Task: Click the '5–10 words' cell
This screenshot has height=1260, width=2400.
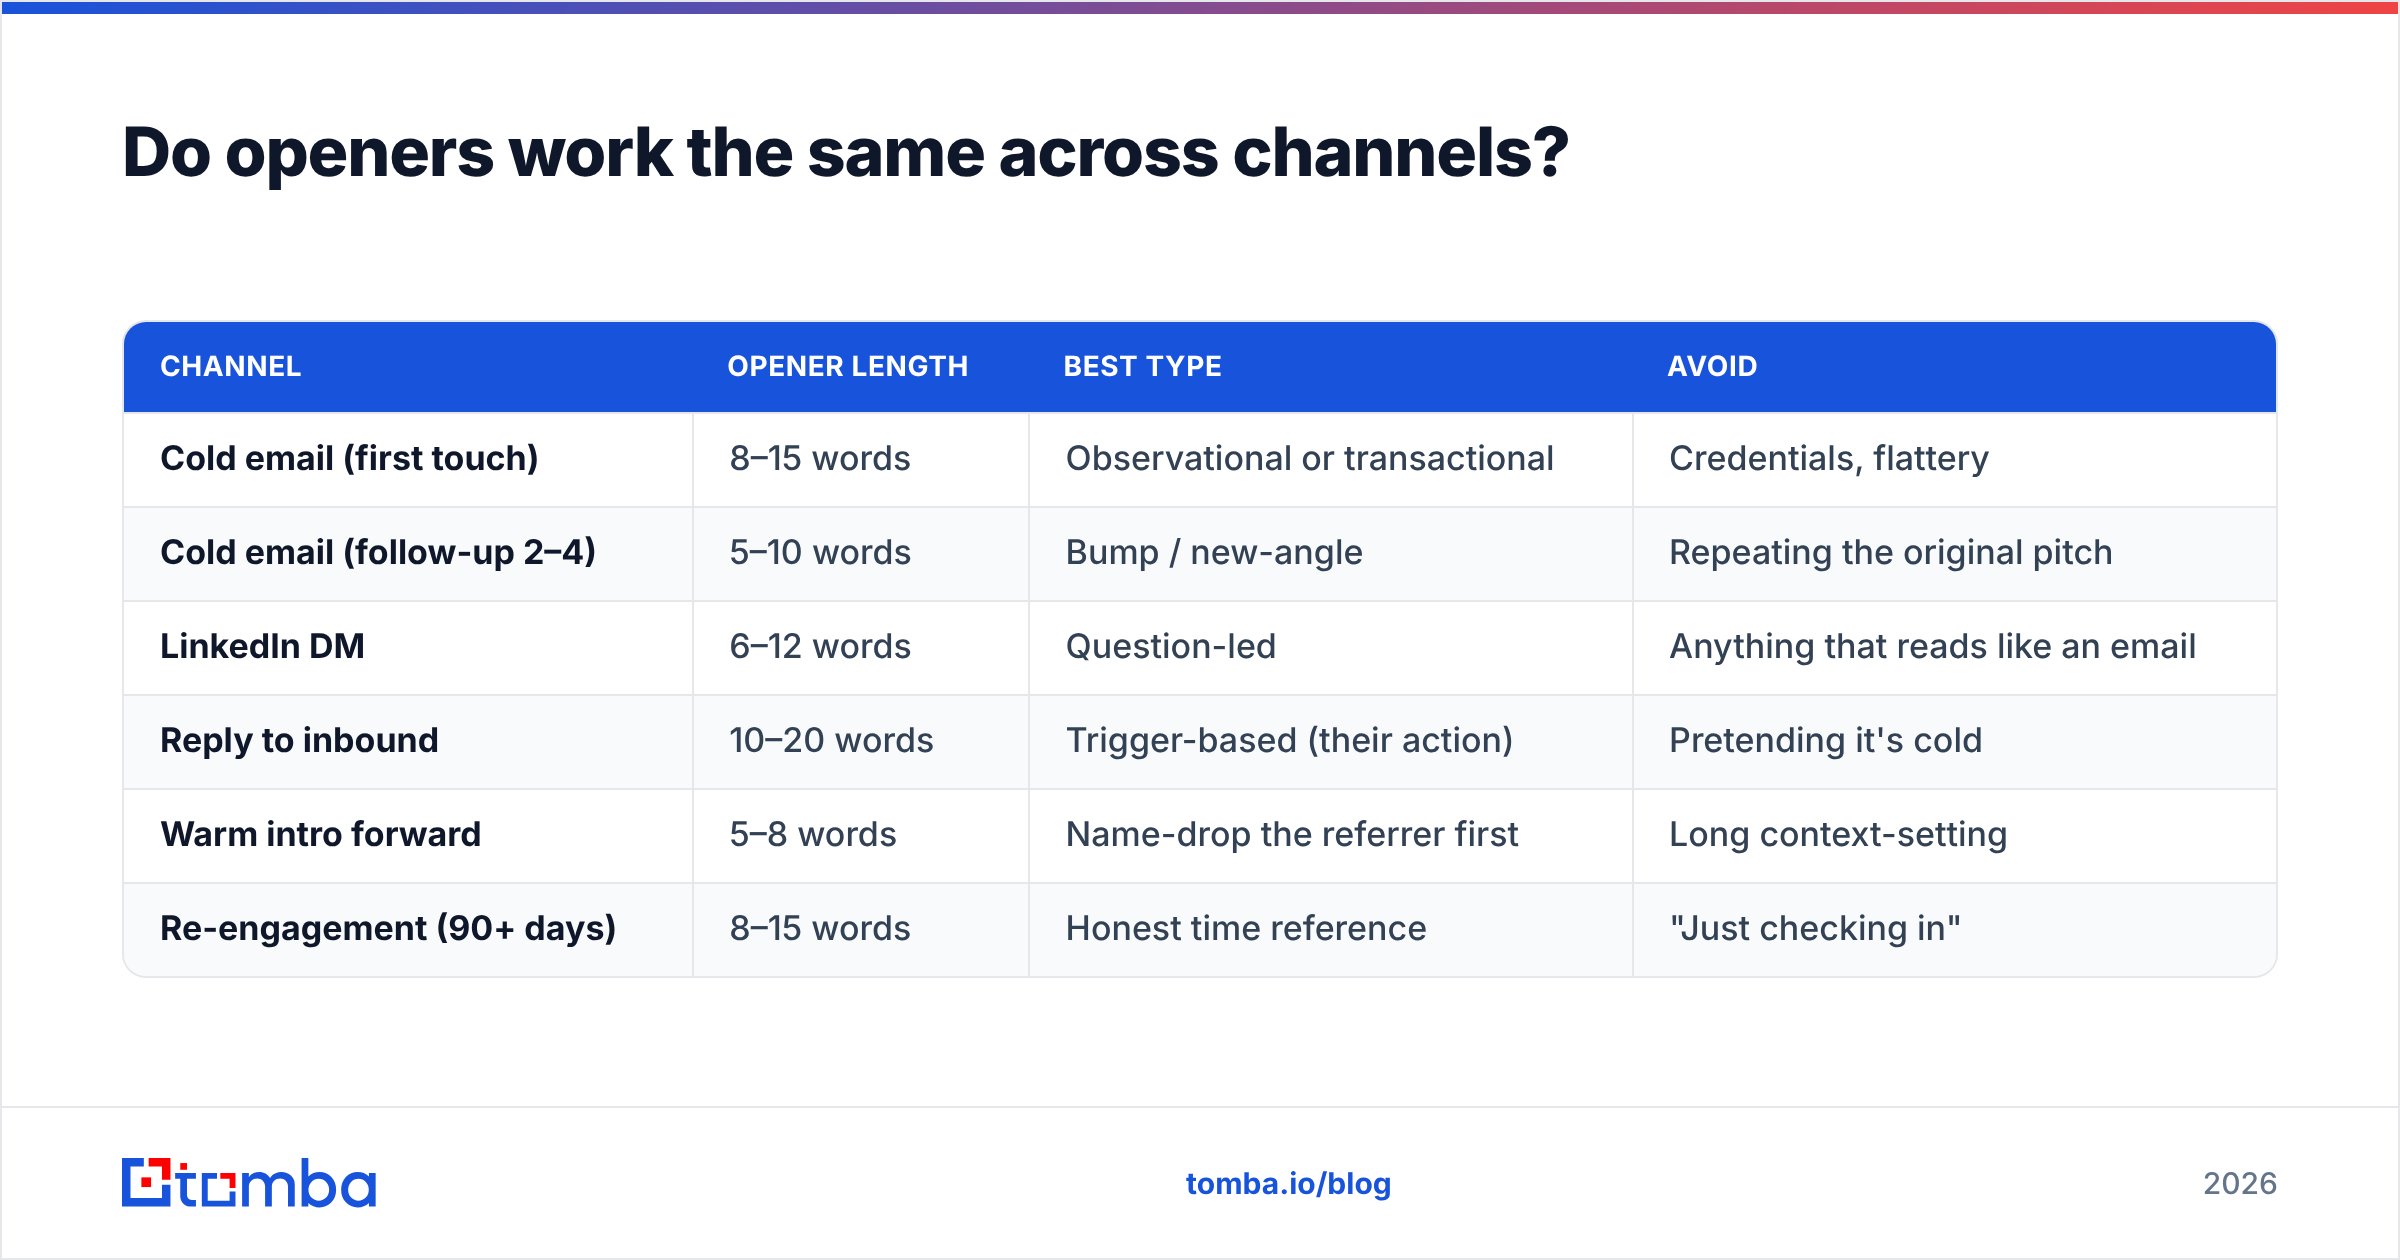Action: [x=820, y=552]
